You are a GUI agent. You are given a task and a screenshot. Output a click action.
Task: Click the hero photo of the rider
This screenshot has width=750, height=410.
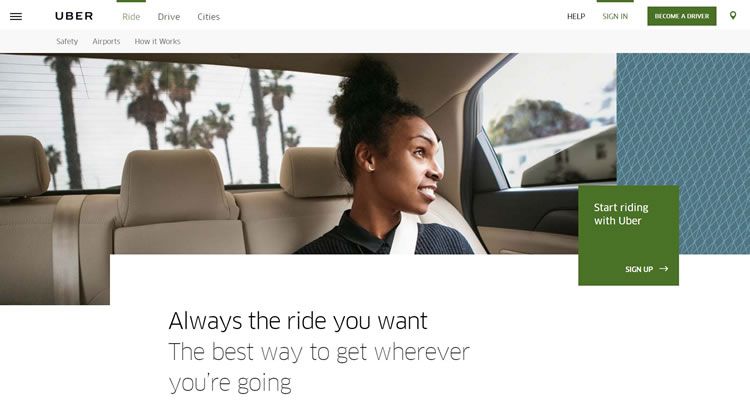308,154
